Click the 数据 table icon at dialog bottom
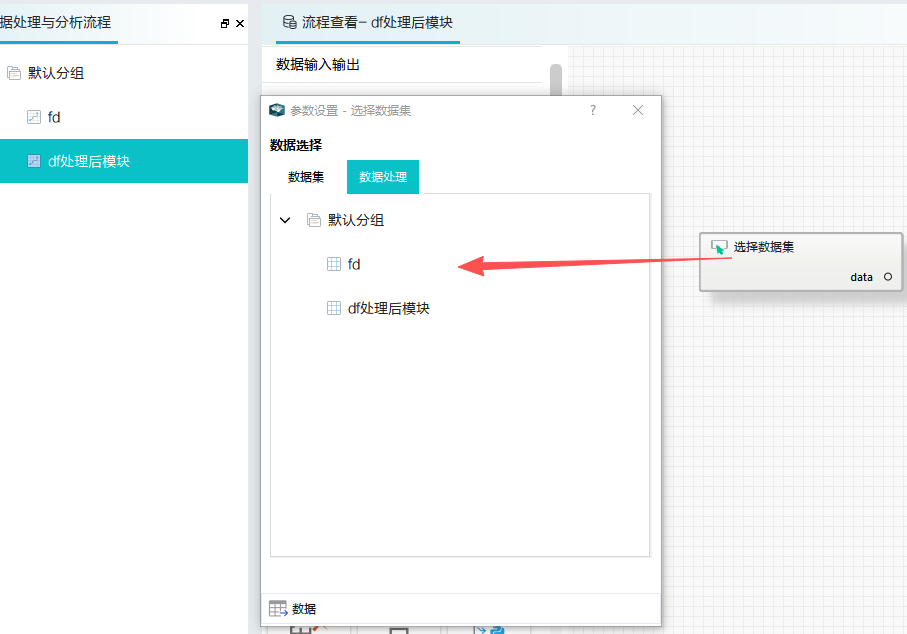 [x=278, y=608]
